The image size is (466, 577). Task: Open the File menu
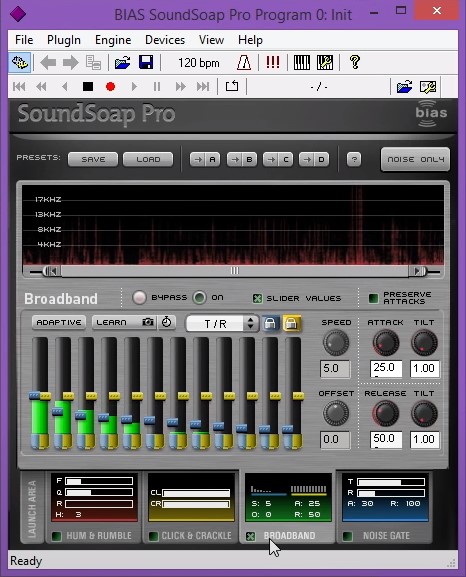point(24,40)
